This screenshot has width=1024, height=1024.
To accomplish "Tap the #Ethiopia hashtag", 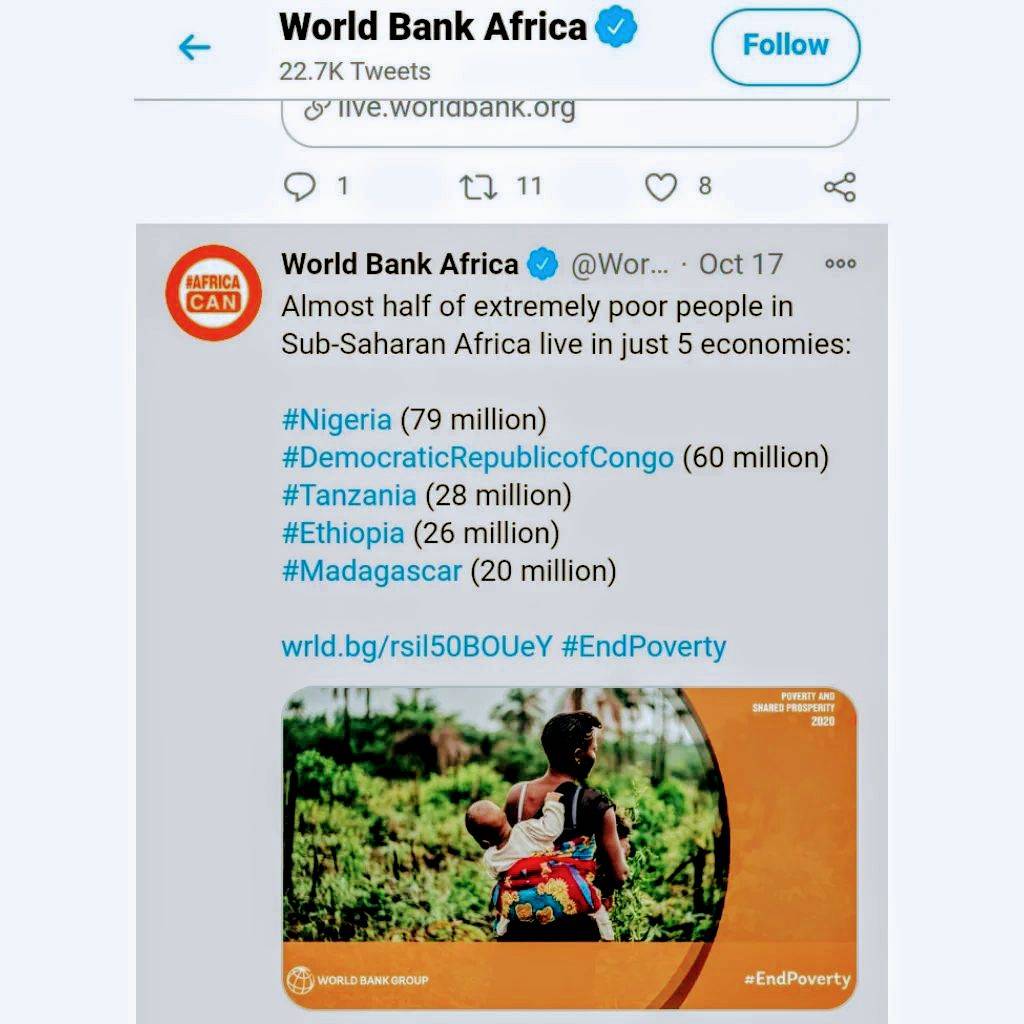I will pyautogui.click(x=343, y=533).
